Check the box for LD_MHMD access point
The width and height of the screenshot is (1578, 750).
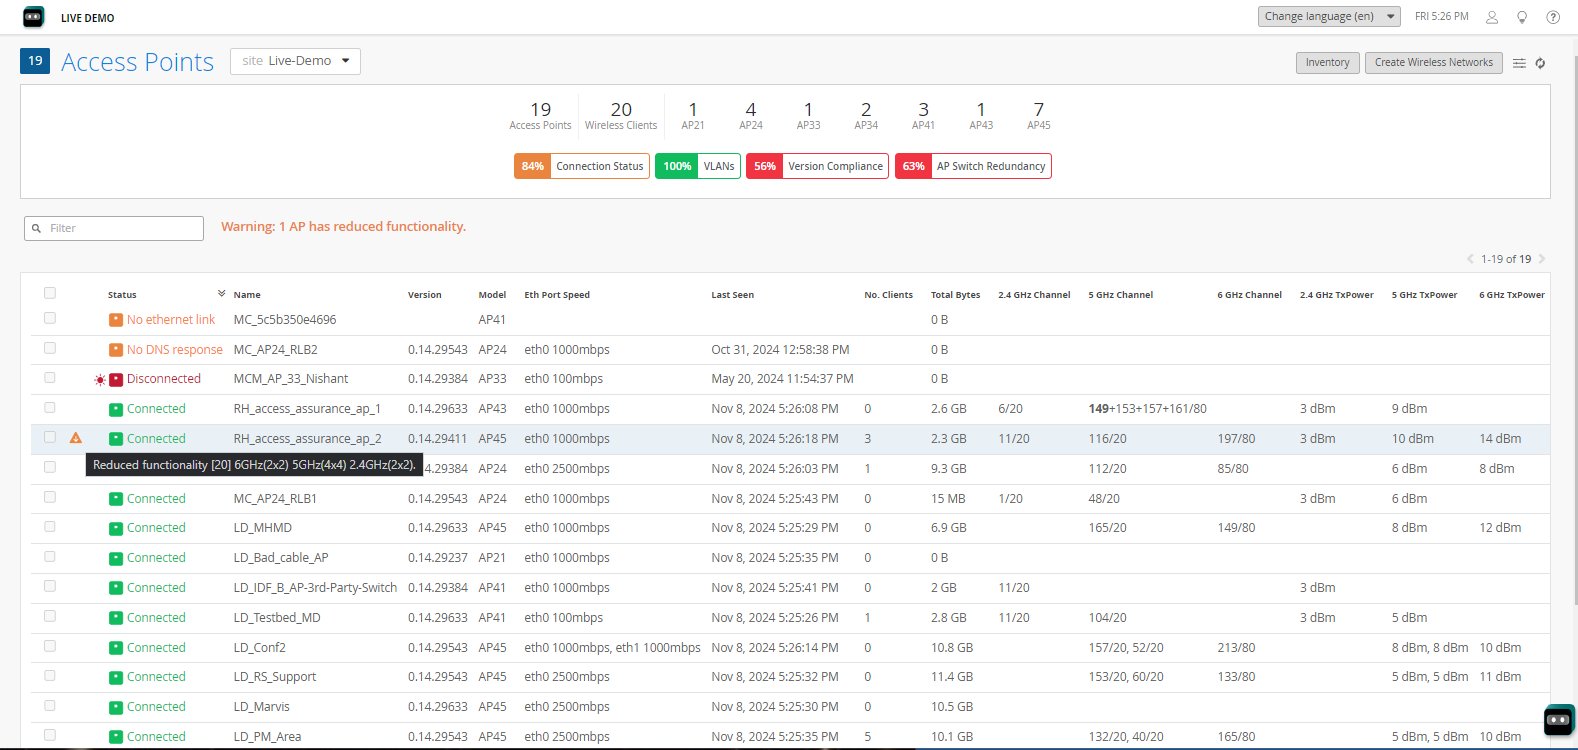50,527
